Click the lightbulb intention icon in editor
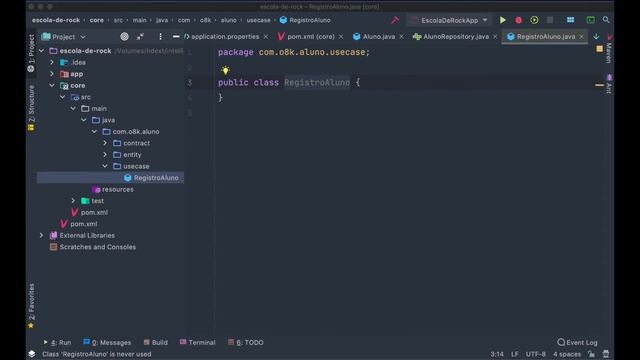Image resolution: width=640 pixels, height=360 pixels. [x=225, y=70]
